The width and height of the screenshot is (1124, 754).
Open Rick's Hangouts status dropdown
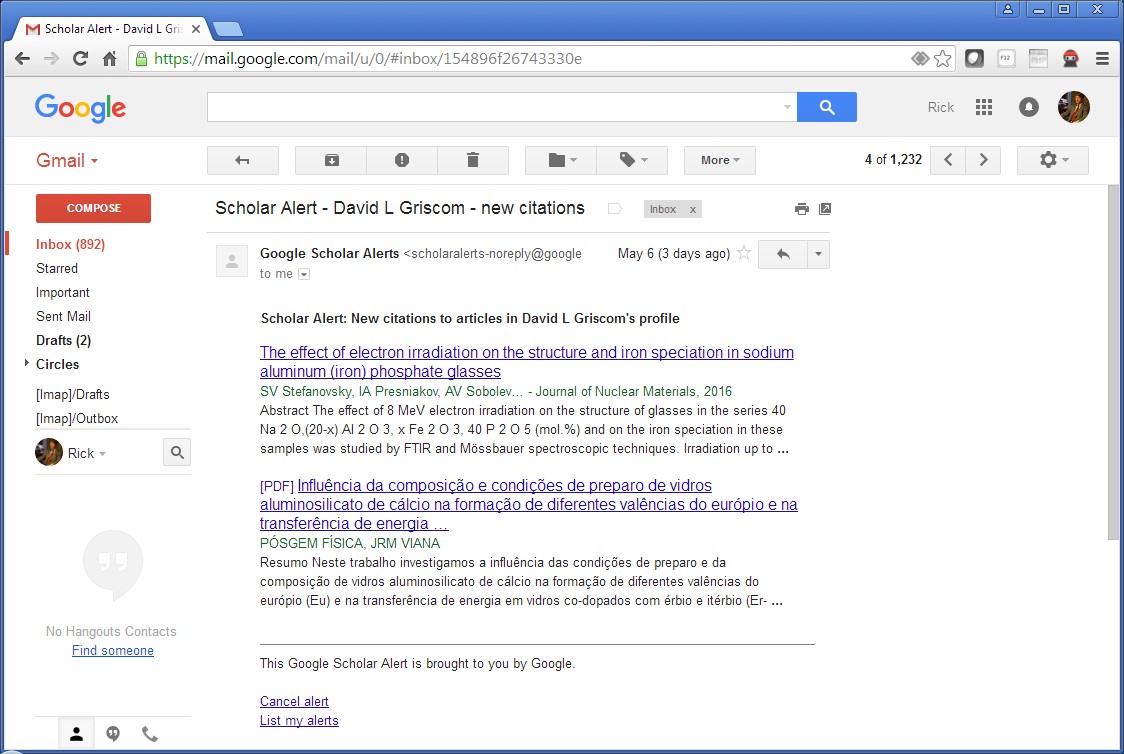87,453
